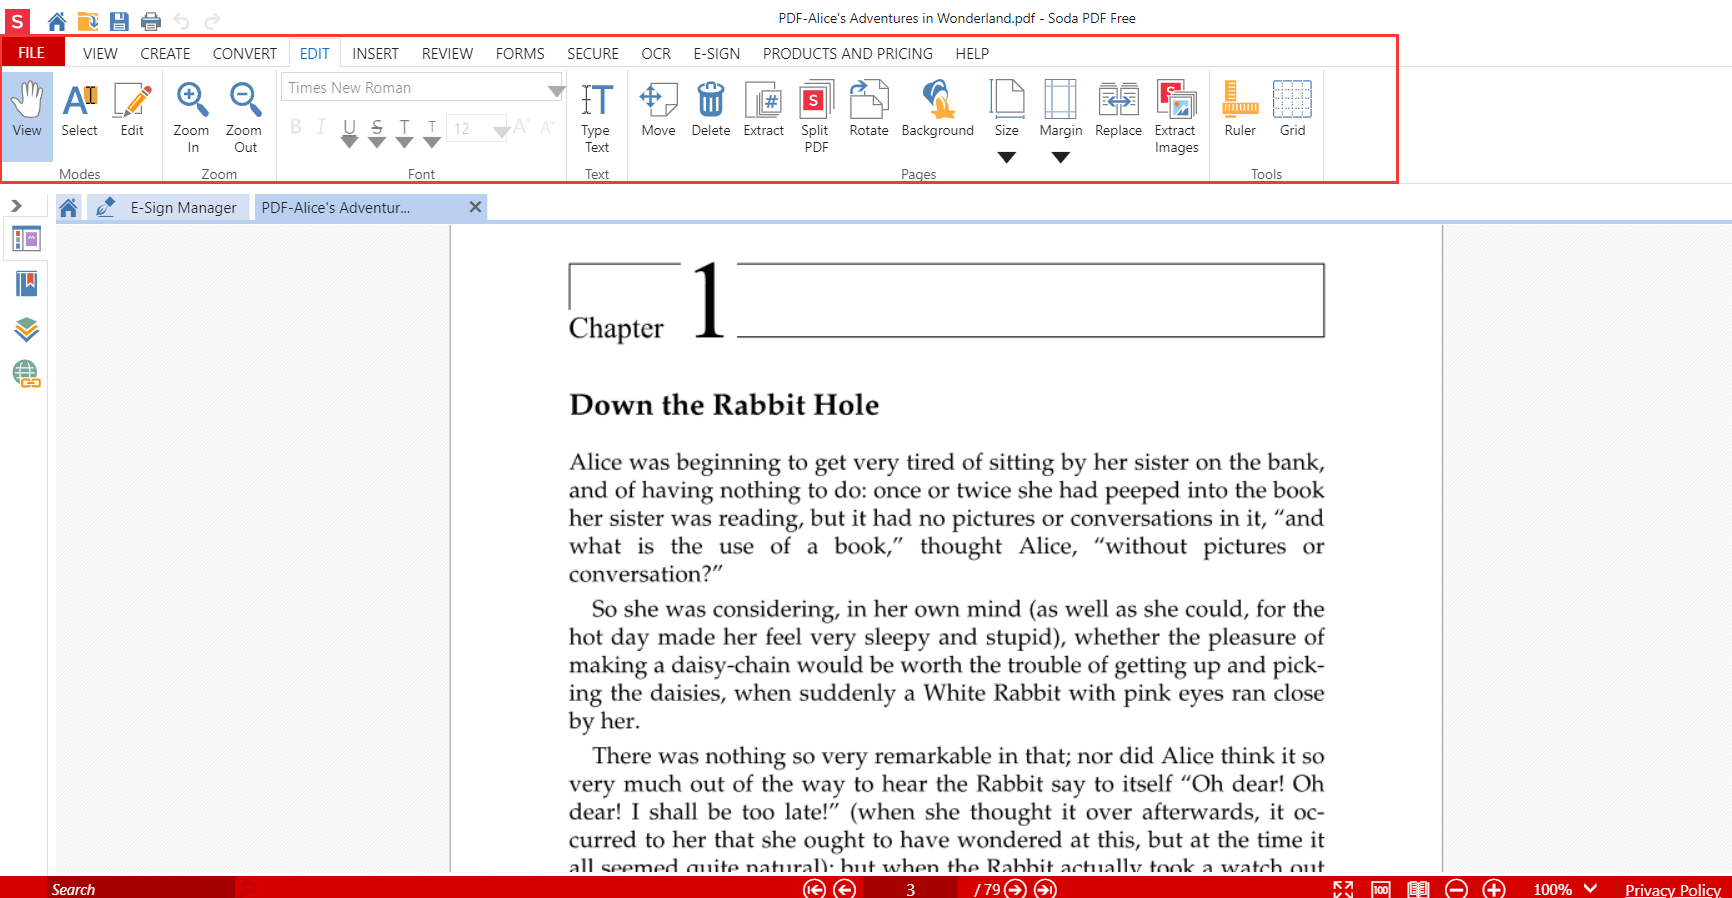Go to the next page arrow
Viewport: 1732px width, 898px height.
point(1015,889)
